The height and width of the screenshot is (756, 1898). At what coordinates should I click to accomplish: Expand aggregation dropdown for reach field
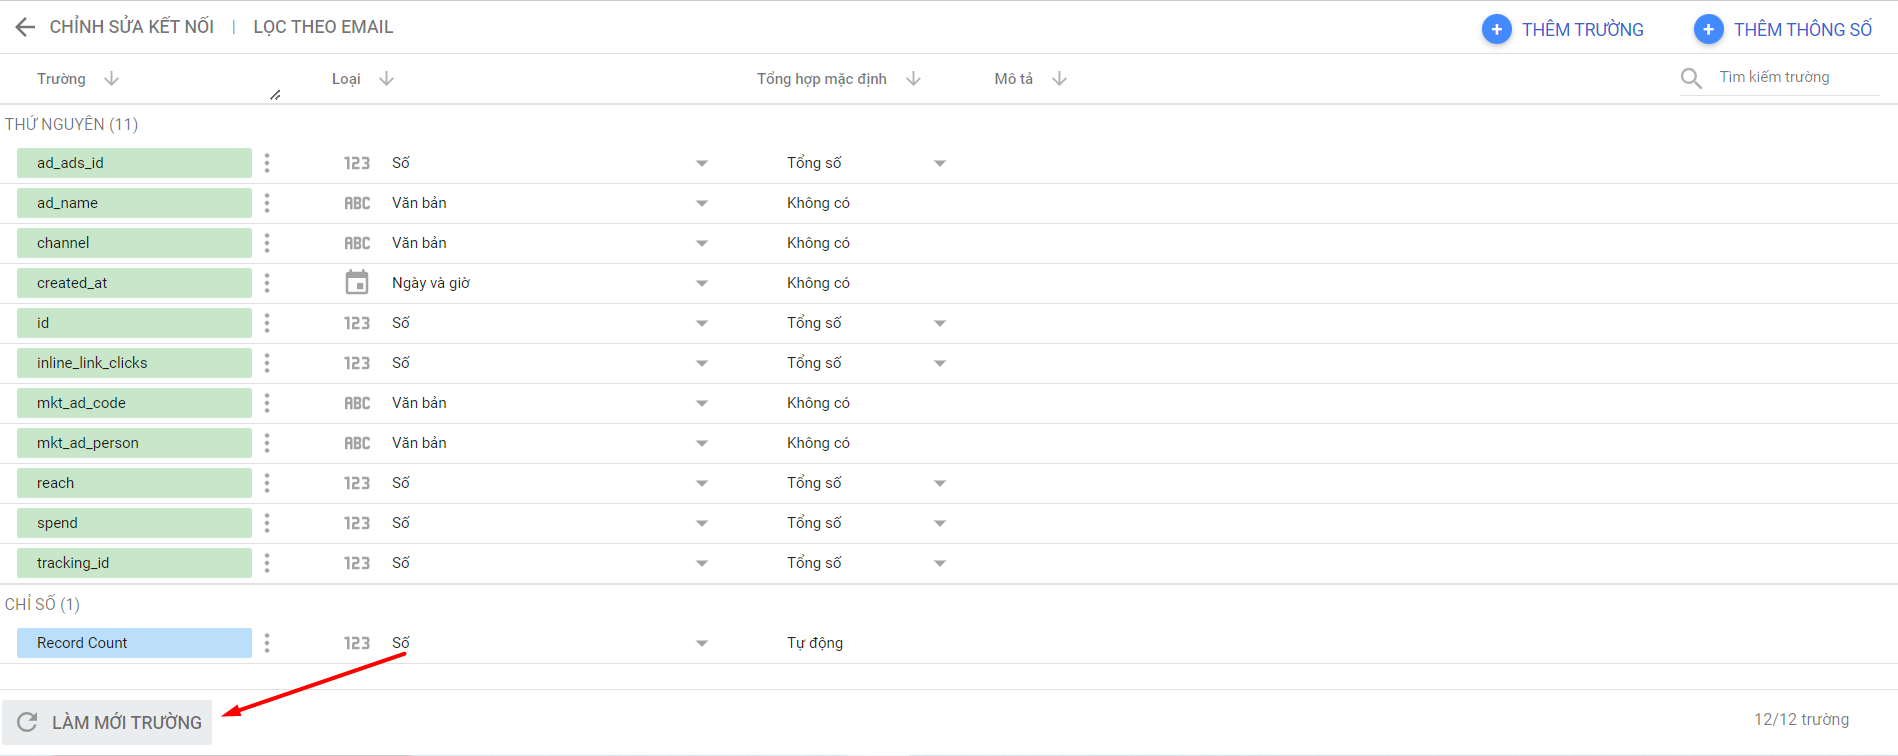(940, 483)
